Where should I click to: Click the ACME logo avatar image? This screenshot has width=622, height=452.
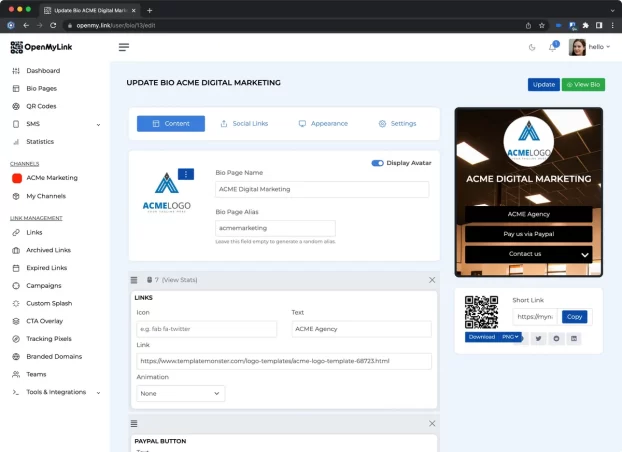pos(167,193)
